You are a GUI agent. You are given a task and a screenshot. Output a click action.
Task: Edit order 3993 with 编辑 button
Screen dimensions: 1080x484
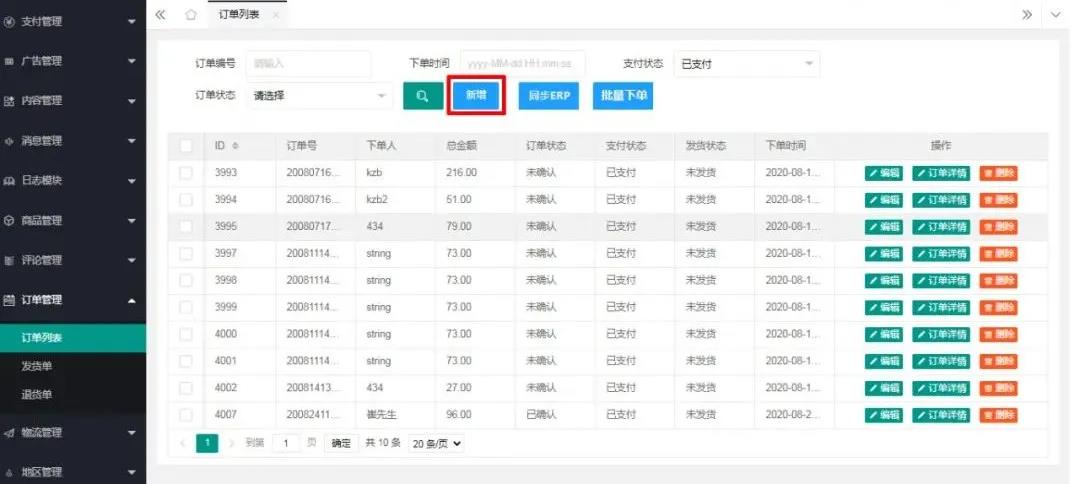click(884, 173)
